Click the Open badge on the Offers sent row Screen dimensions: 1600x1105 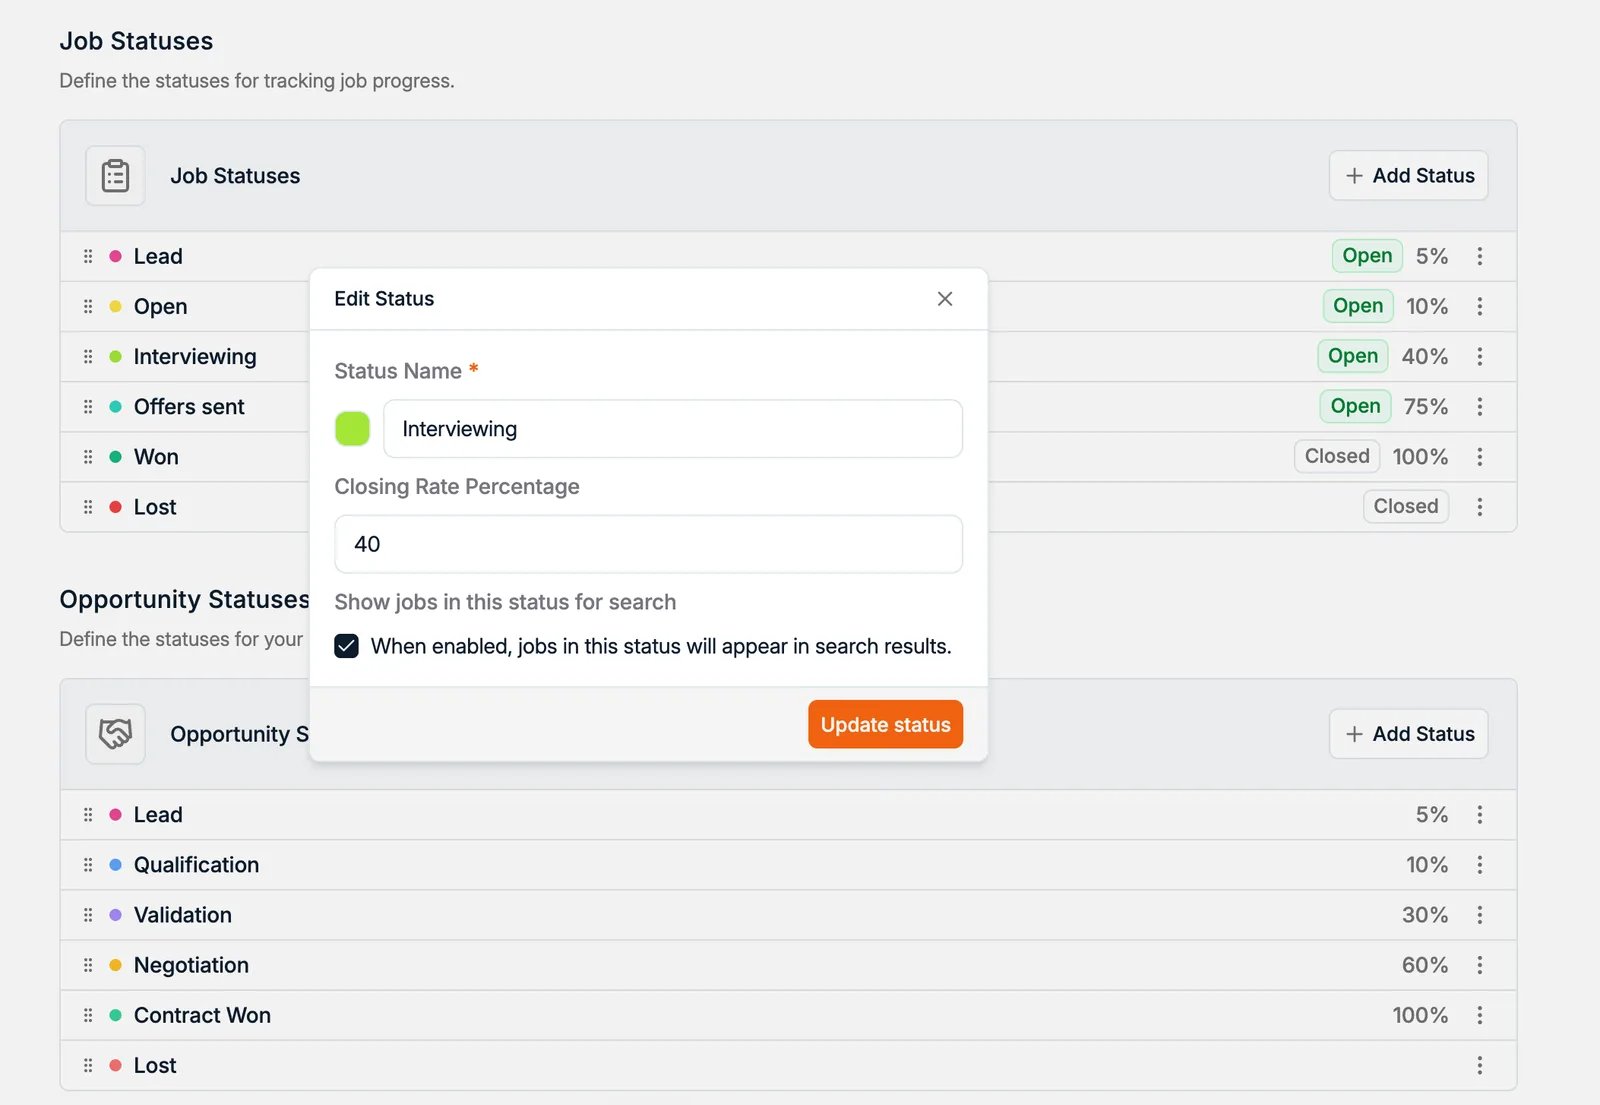[x=1355, y=406]
